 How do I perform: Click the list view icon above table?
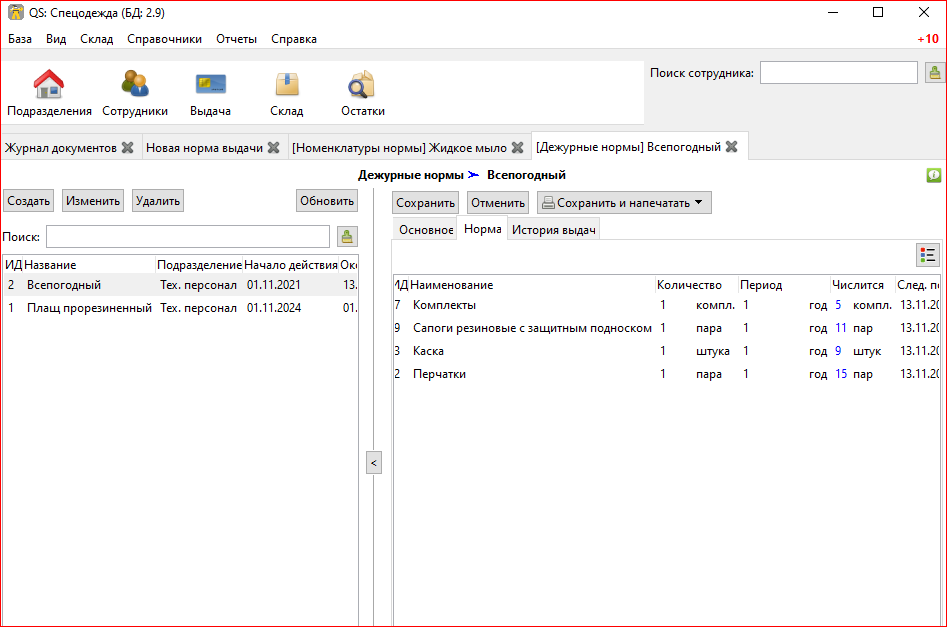[928, 255]
